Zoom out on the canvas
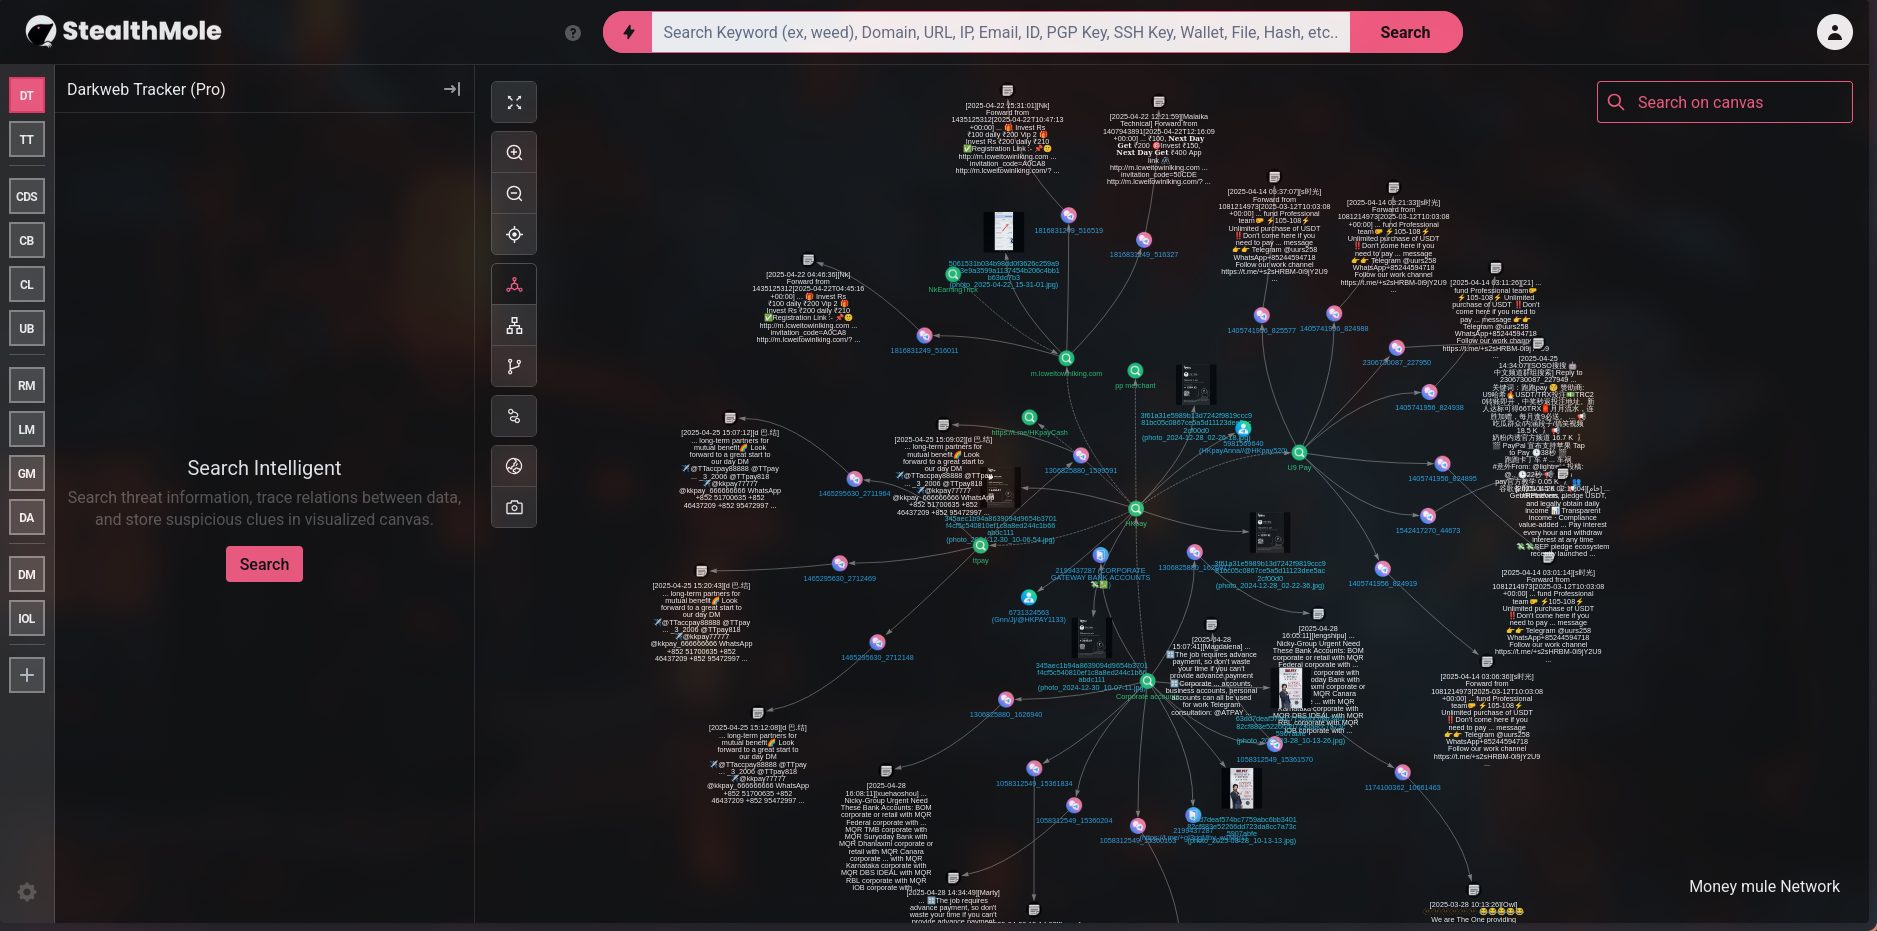The height and width of the screenshot is (931, 1877). tap(514, 193)
